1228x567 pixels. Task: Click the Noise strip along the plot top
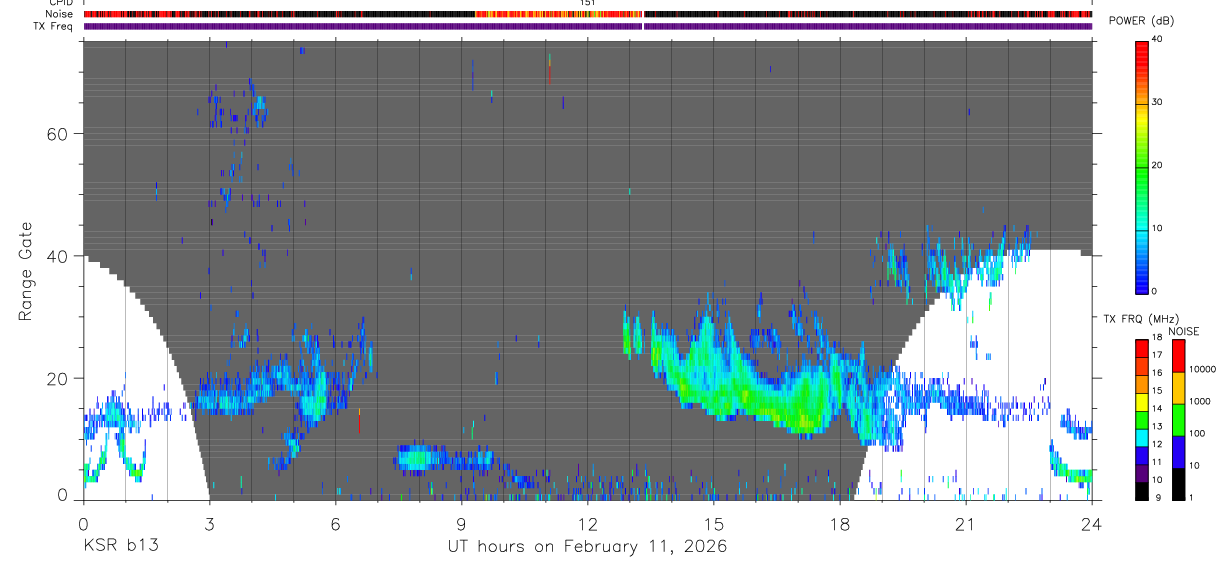587,14
